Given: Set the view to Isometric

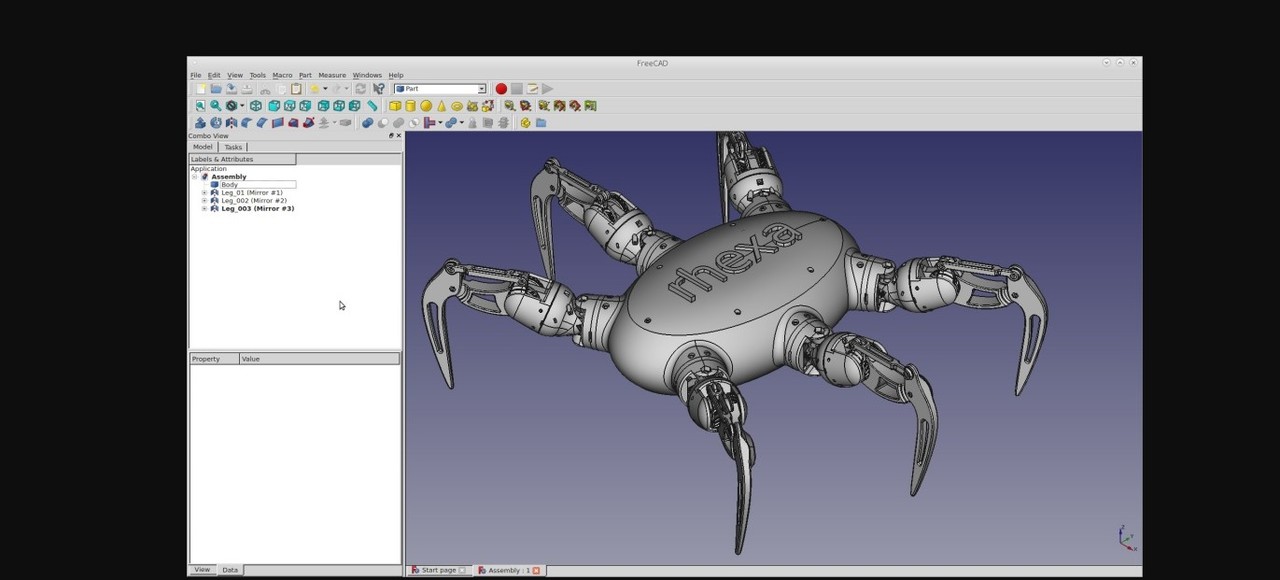Looking at the screenshot, I should click(x=255, y=105).
